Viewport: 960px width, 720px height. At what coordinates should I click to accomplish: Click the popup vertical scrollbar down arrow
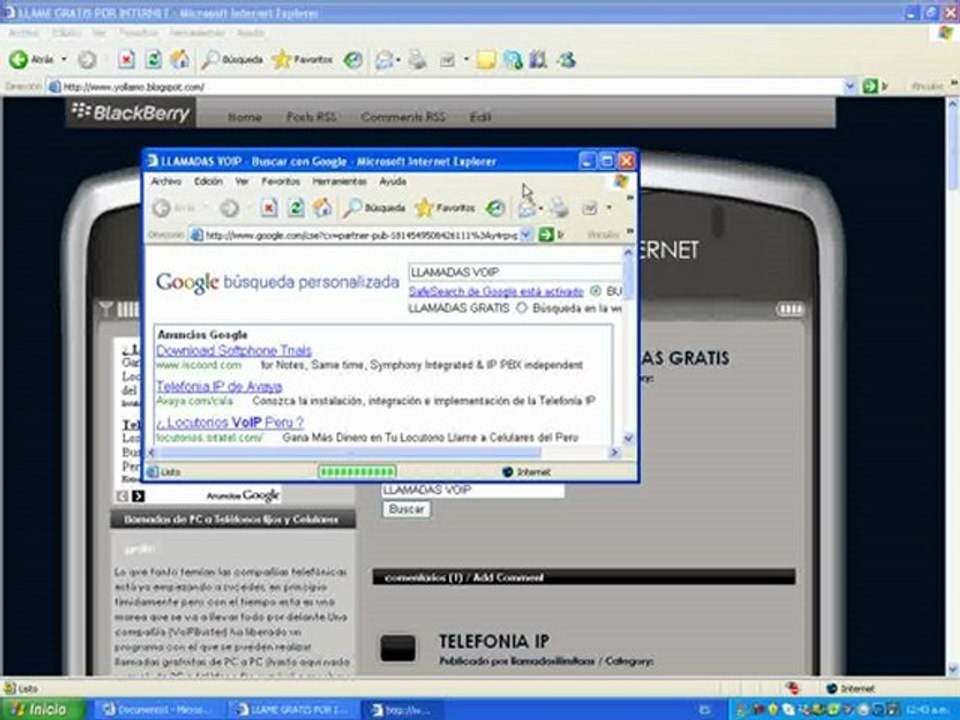click(x=628, y=438)
